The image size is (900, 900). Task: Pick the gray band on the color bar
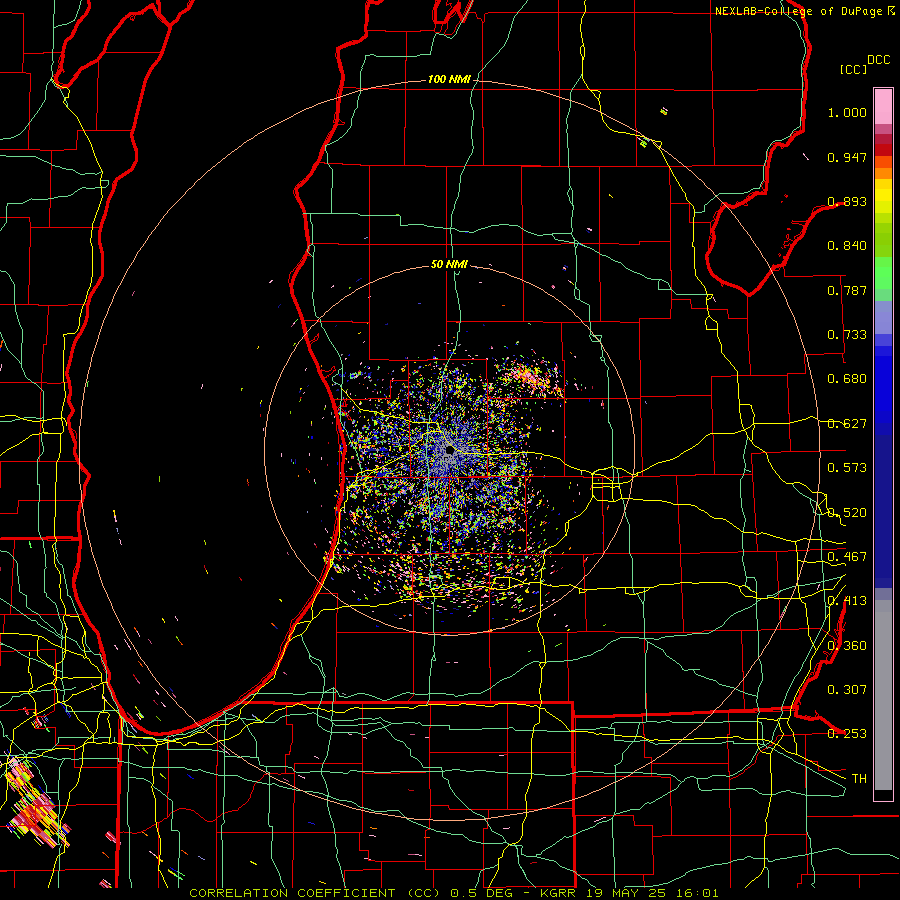coord(883,695)
